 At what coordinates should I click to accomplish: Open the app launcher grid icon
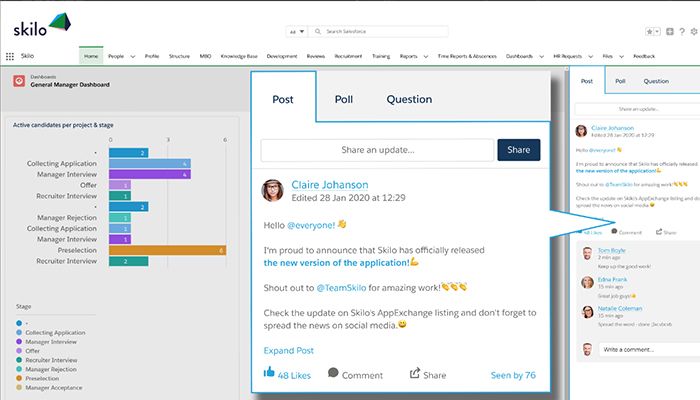click(x=10, y=56)
